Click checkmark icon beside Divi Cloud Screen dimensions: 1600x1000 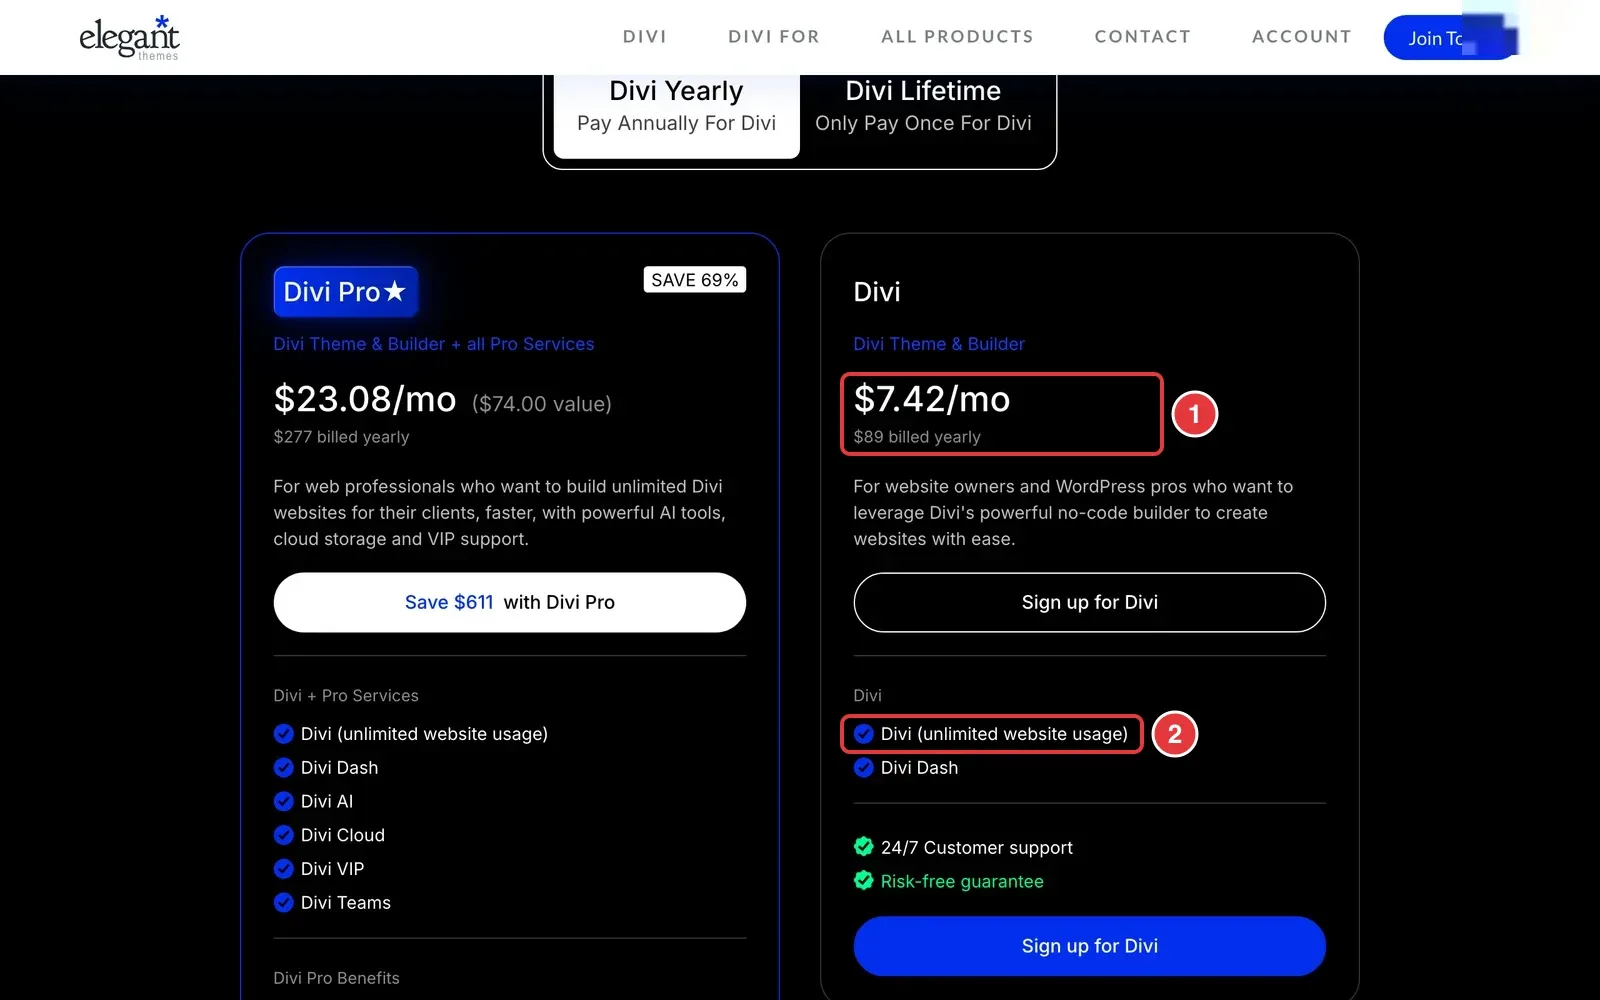point(284,835)
